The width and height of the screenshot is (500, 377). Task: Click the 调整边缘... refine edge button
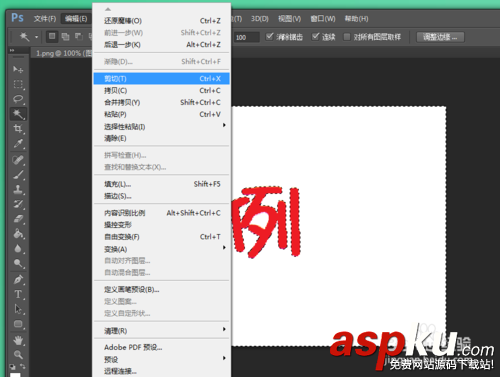tap(440, 37)
